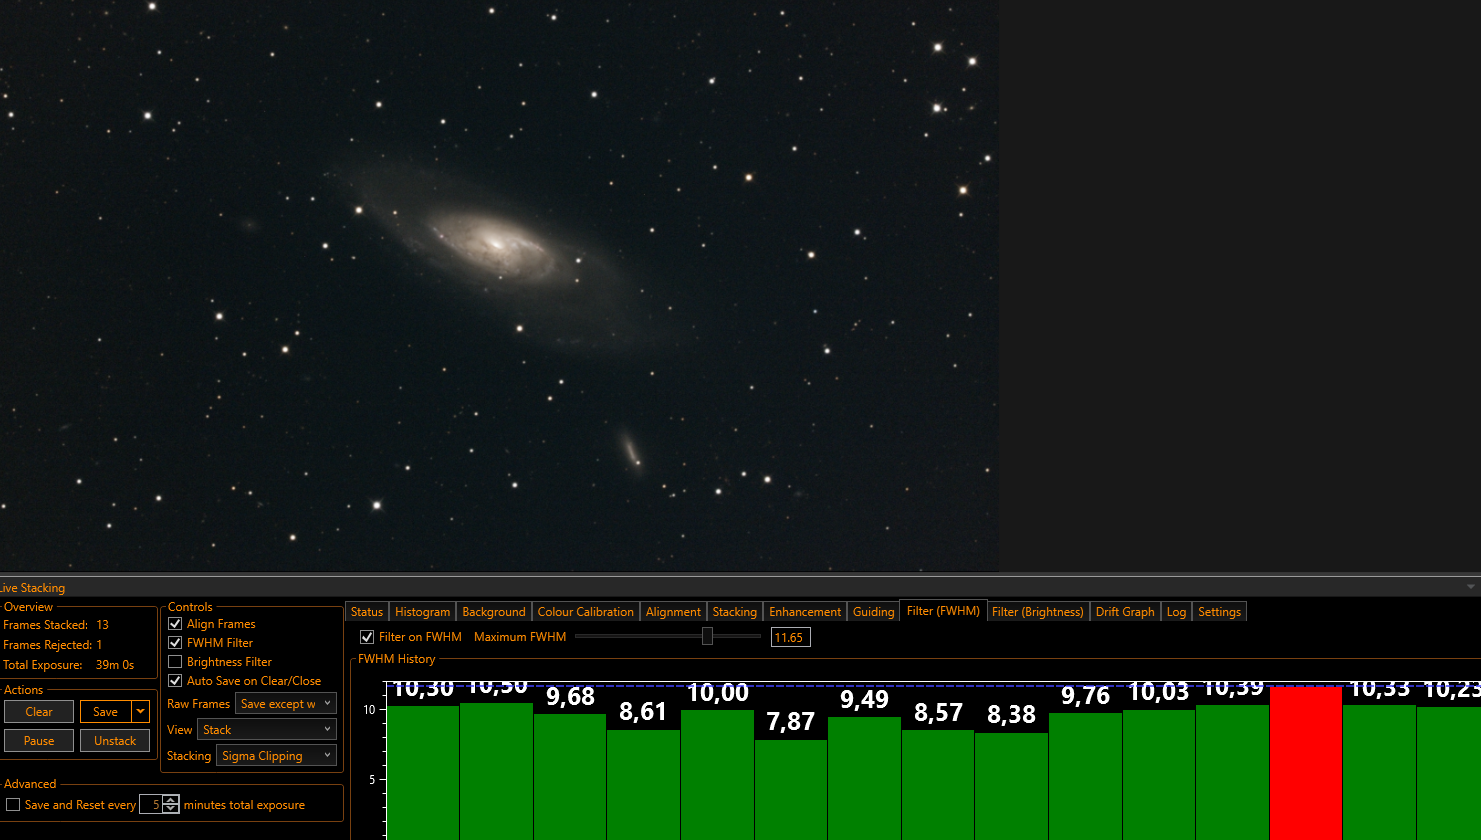Viewport: 1481px width, 840px height.
Task: Click the Frames Stacked: 13 readout
Action: click(x=56, y=625)
